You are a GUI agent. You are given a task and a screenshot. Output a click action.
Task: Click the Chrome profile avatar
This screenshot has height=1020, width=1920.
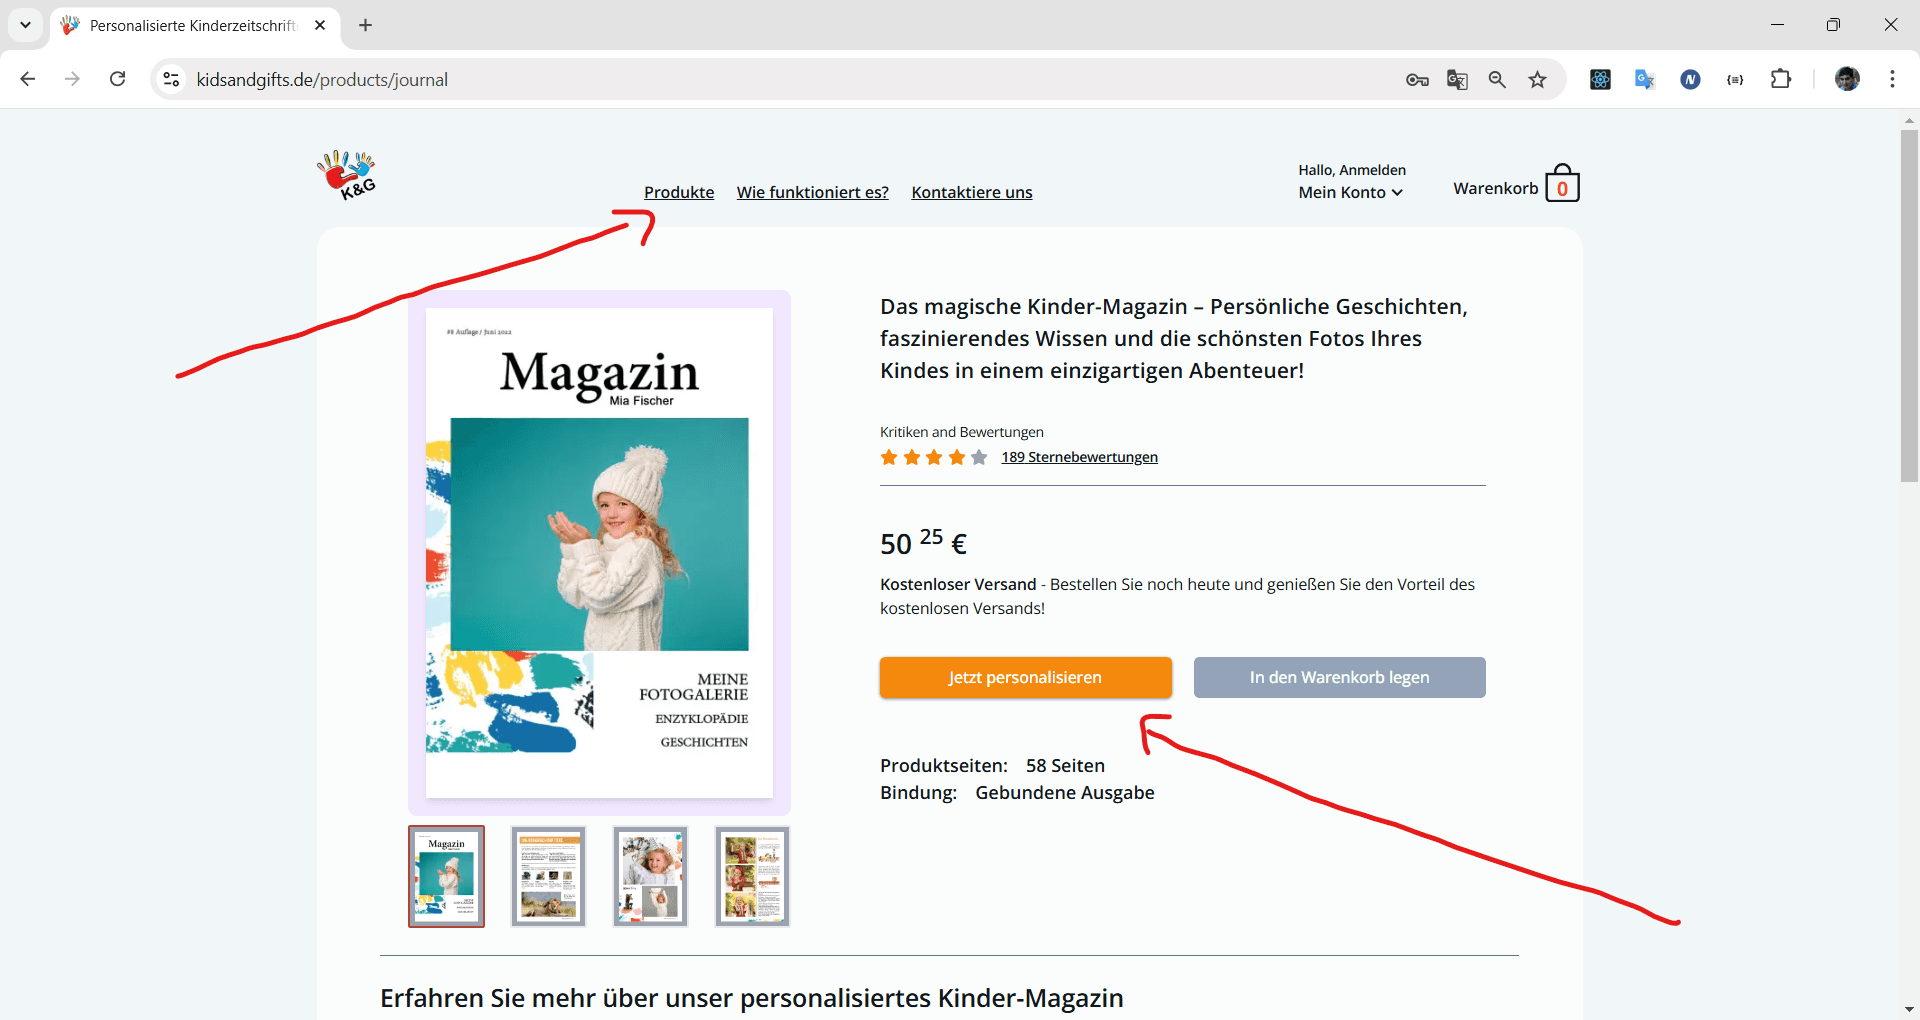coord(1848,79)
